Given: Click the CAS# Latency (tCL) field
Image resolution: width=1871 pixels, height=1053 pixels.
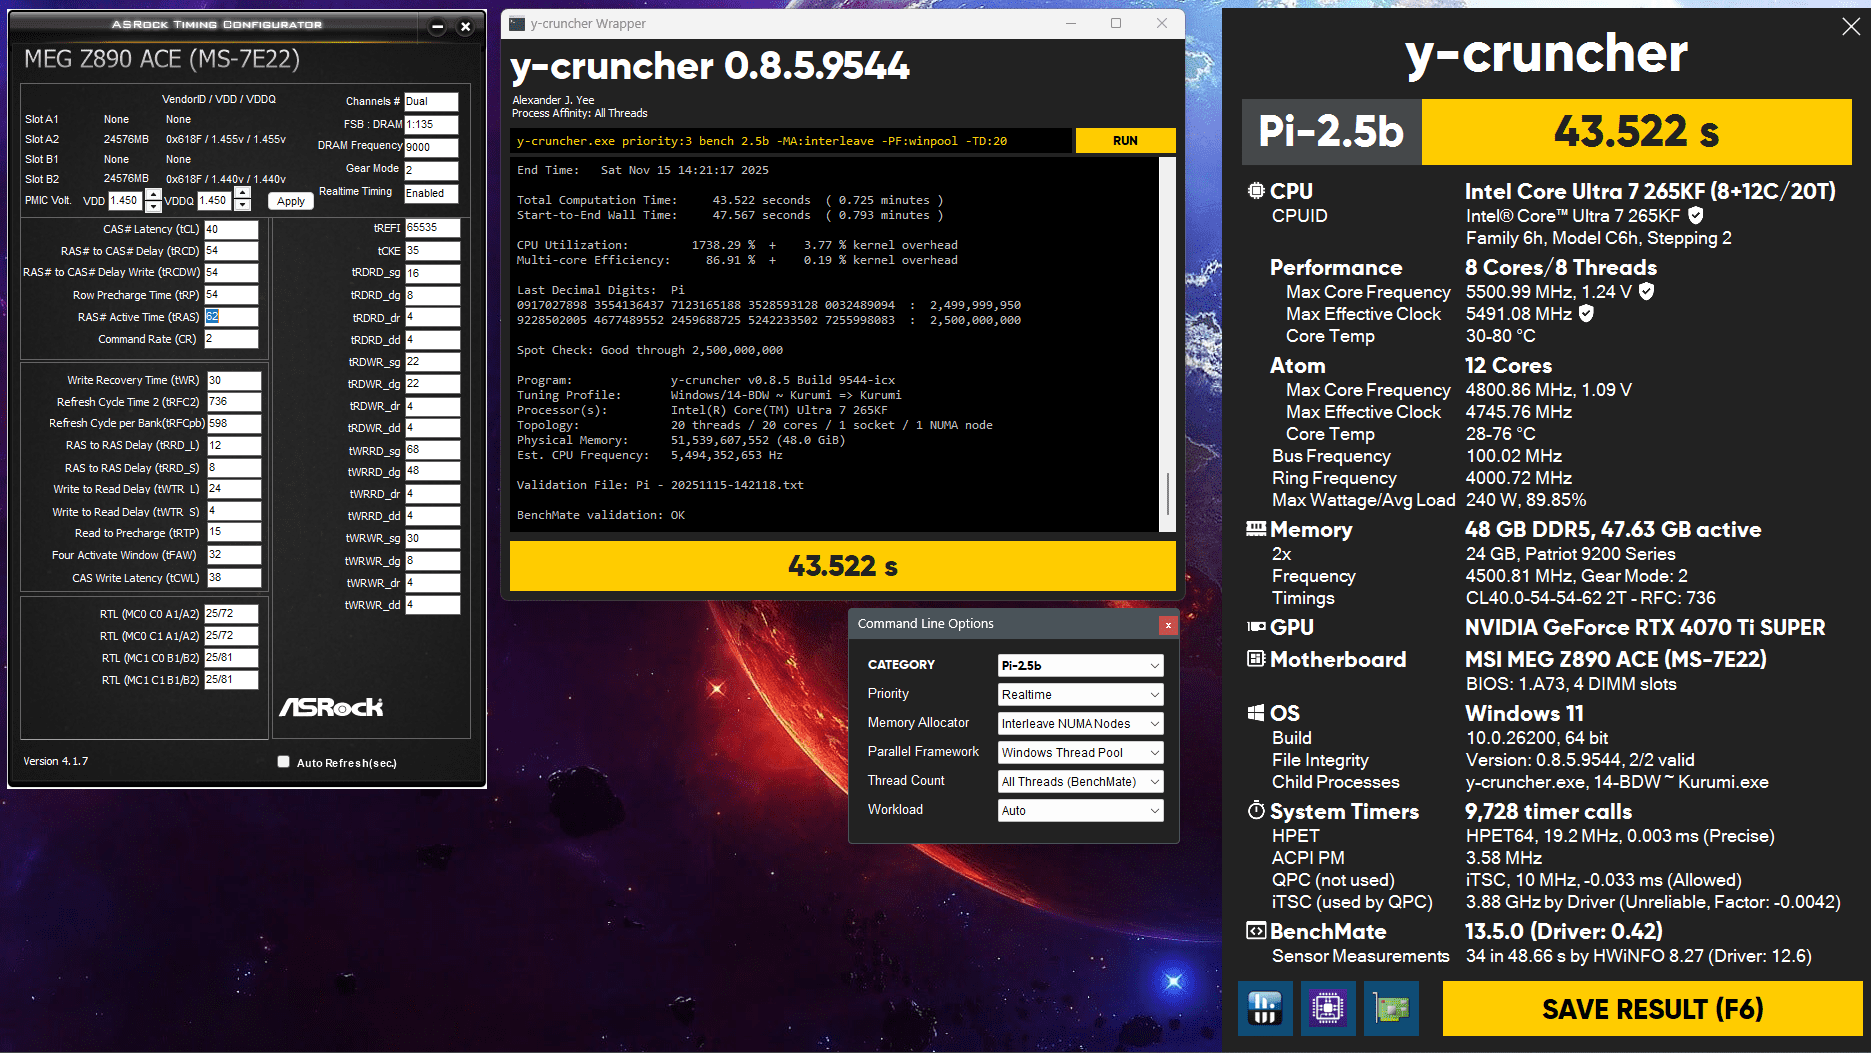Looking at the screenshot, I should [231, 229].
